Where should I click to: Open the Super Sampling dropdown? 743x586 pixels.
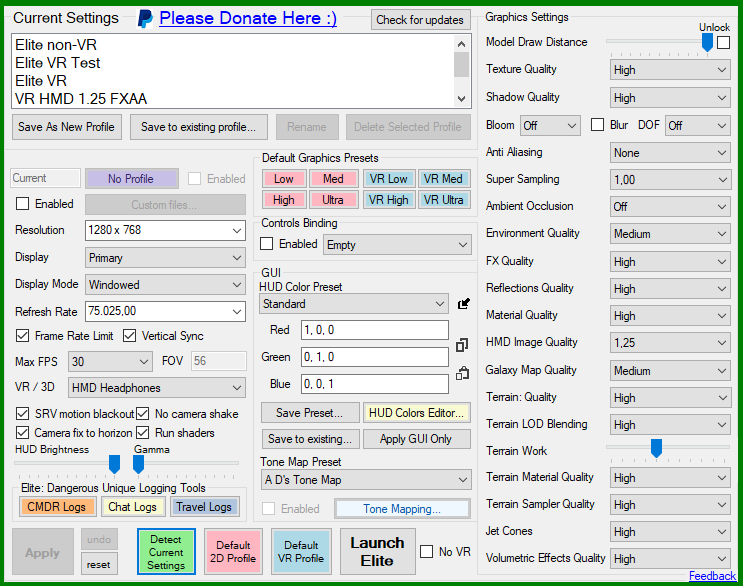(670, 180)
